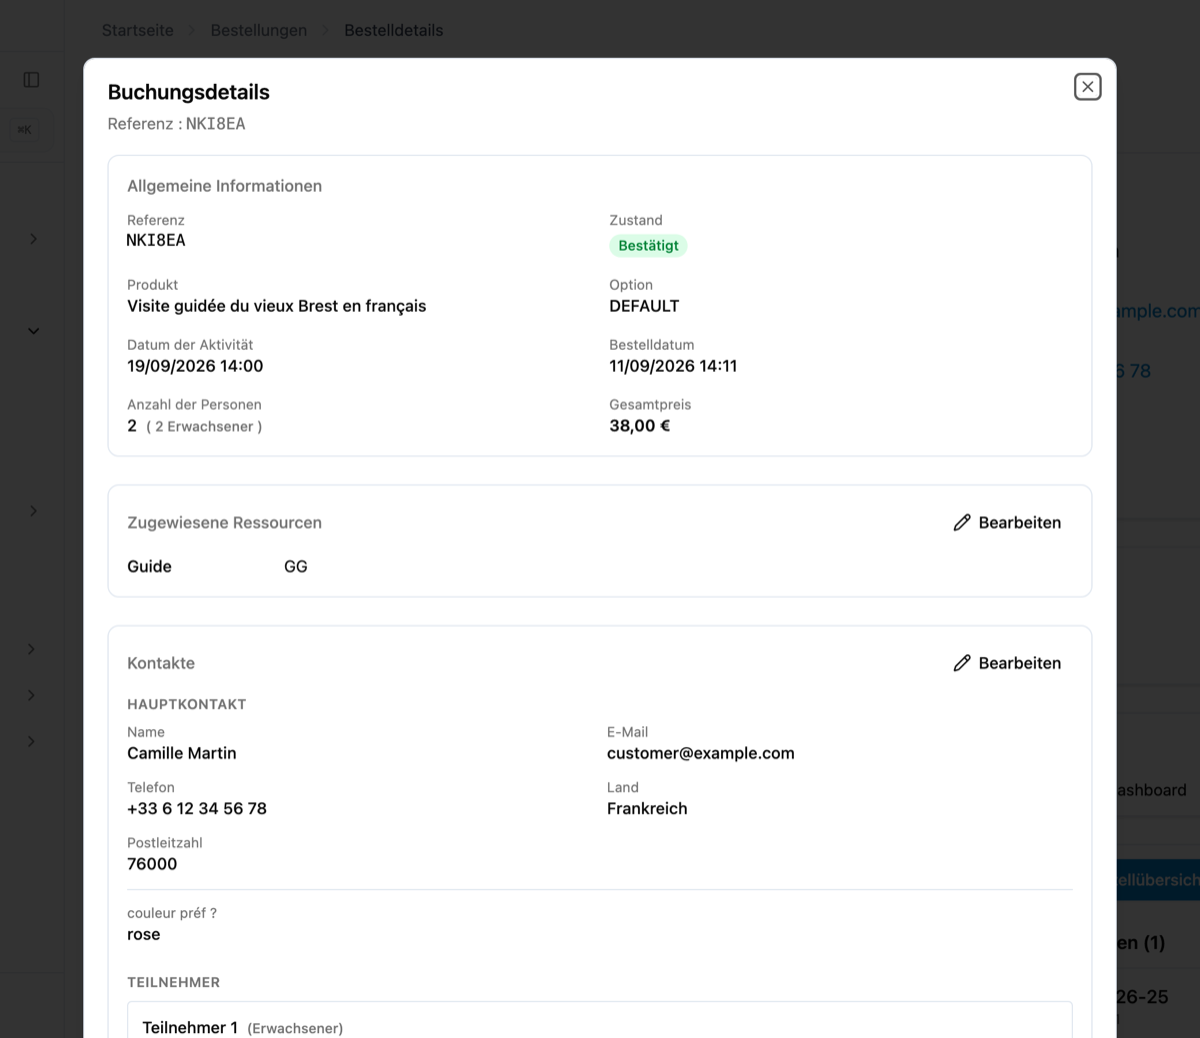The height and width of the screenshot is (1038, 1200).
Task: Expand the bottommost chevron in the left sidebar
Action: click(32, 741)
